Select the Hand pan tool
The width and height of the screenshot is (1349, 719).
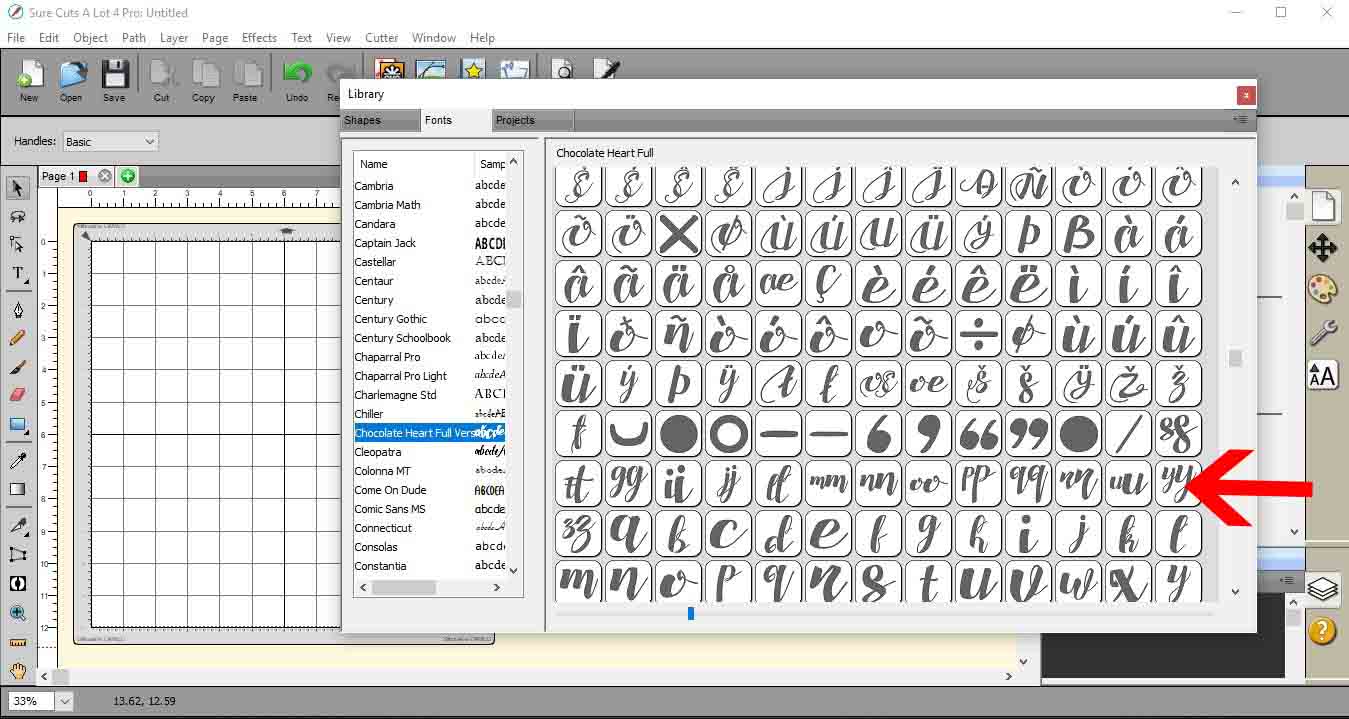(17, 670)
